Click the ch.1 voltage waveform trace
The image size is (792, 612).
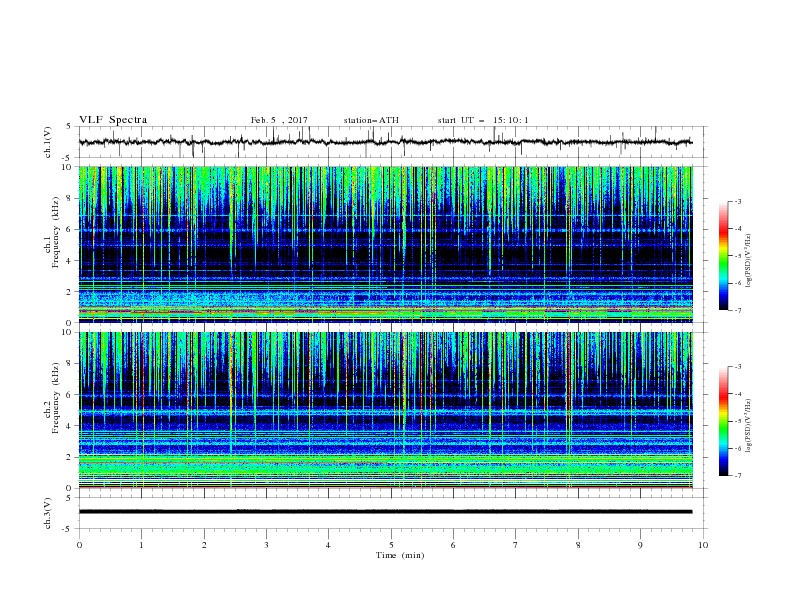tap(385, 142)
